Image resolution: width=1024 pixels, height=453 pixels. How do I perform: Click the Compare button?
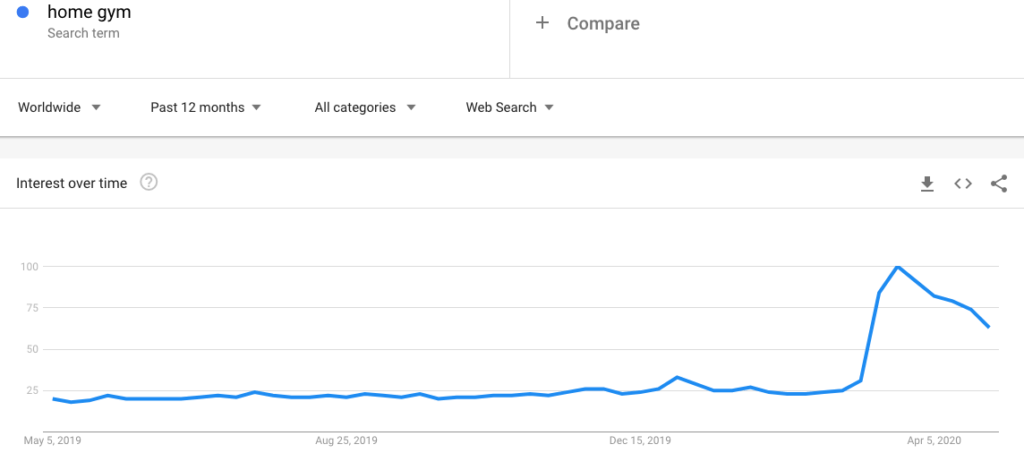point(603,23)
